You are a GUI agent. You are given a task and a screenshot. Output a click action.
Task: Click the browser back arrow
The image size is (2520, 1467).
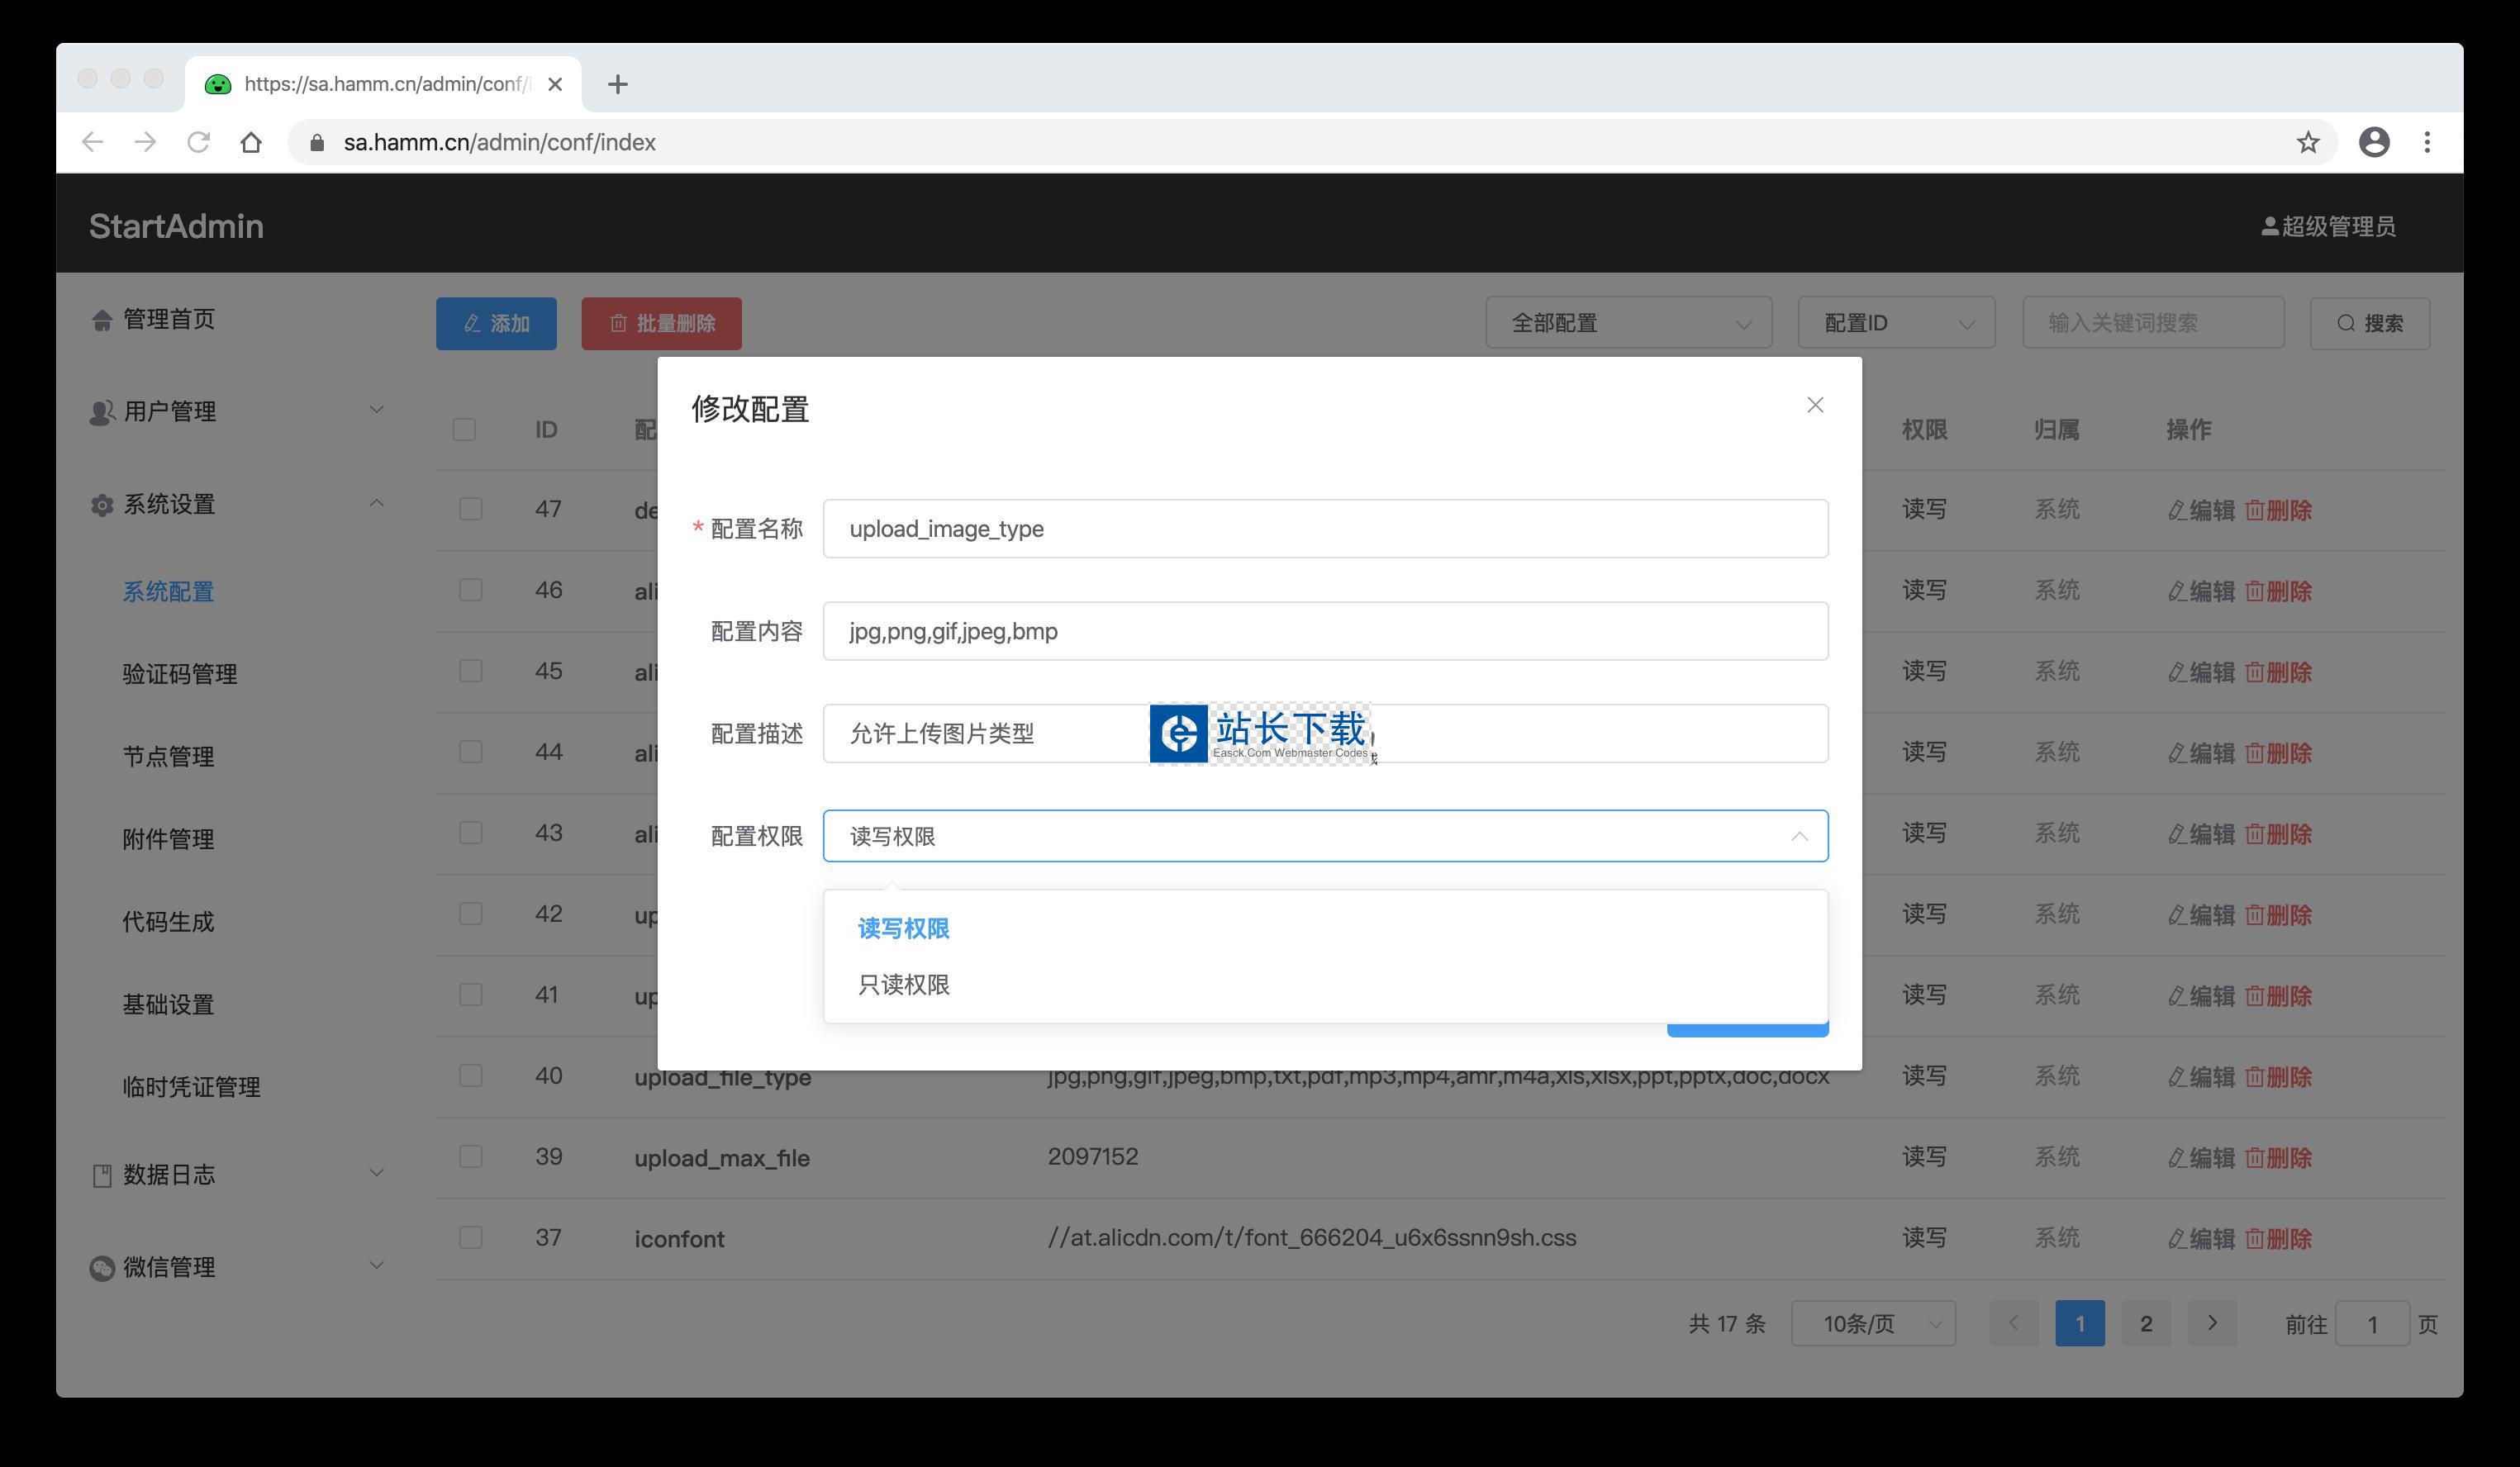click(92, 142)
